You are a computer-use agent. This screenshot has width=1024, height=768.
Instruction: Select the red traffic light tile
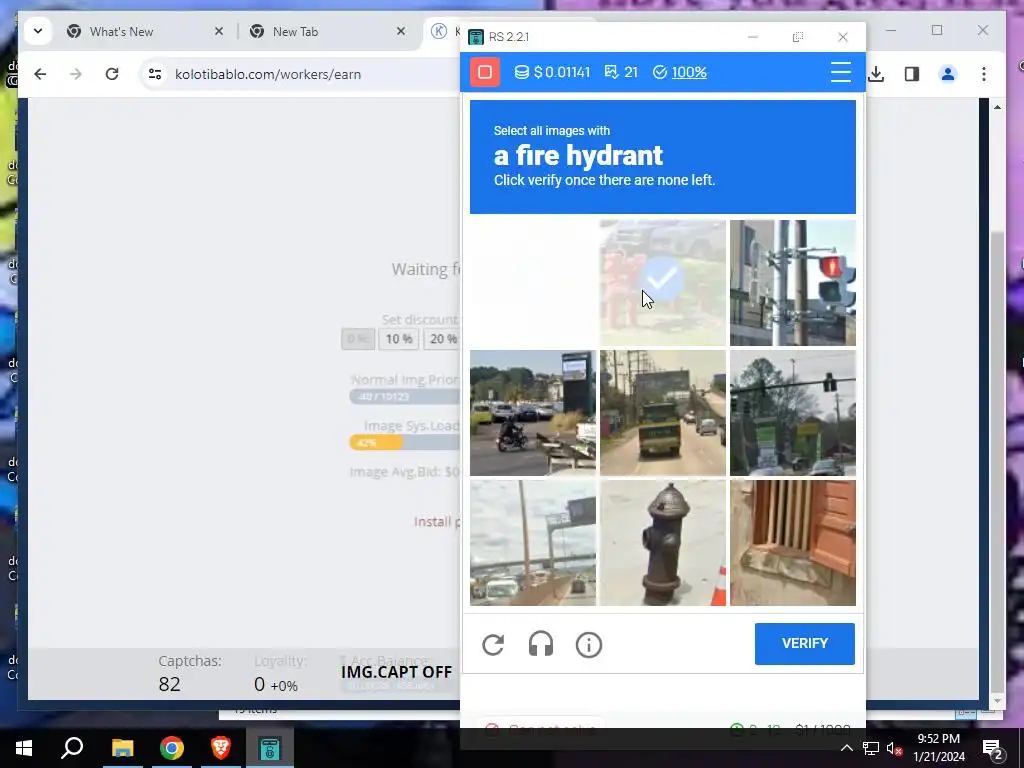792,282
